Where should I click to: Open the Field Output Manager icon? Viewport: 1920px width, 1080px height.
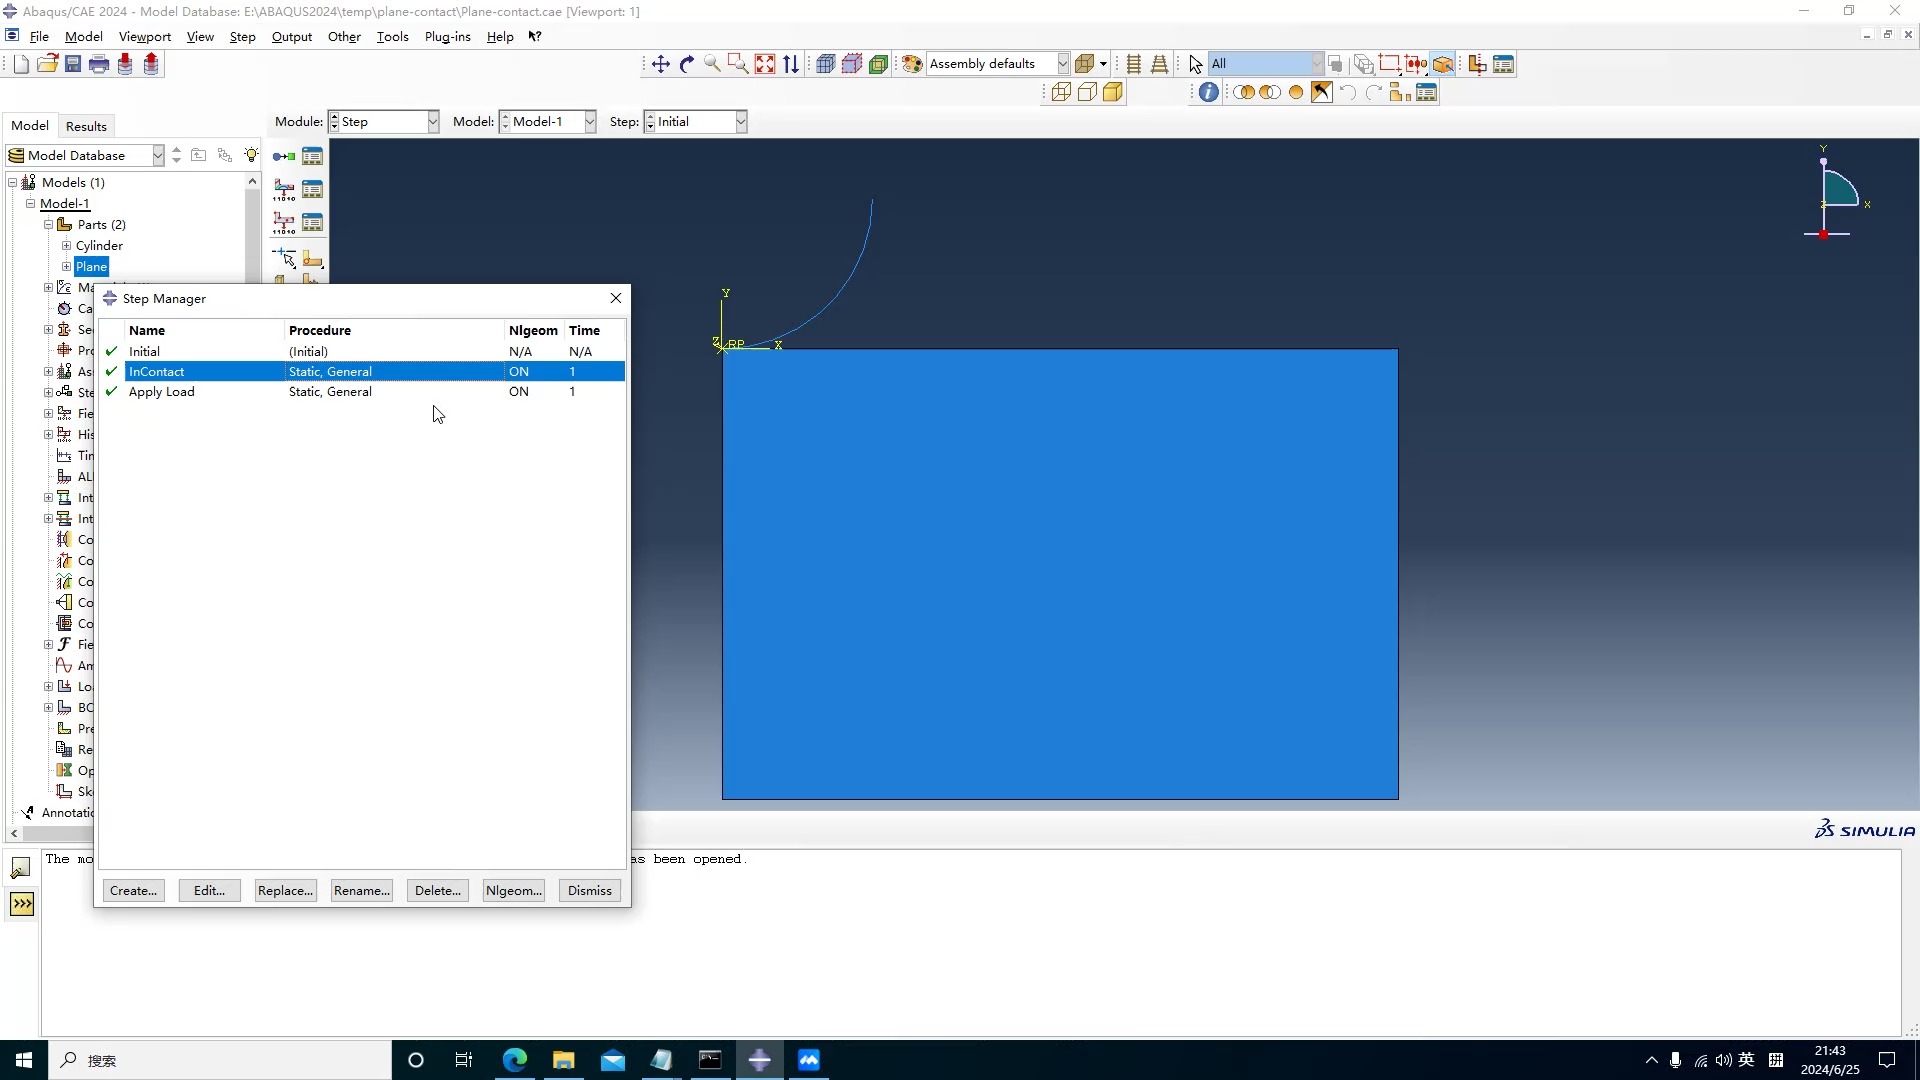(312, 189)
